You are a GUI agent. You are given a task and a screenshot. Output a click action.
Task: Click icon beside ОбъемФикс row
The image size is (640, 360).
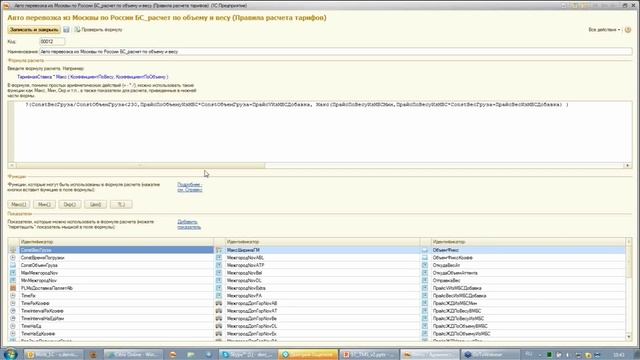coord(425,250)
